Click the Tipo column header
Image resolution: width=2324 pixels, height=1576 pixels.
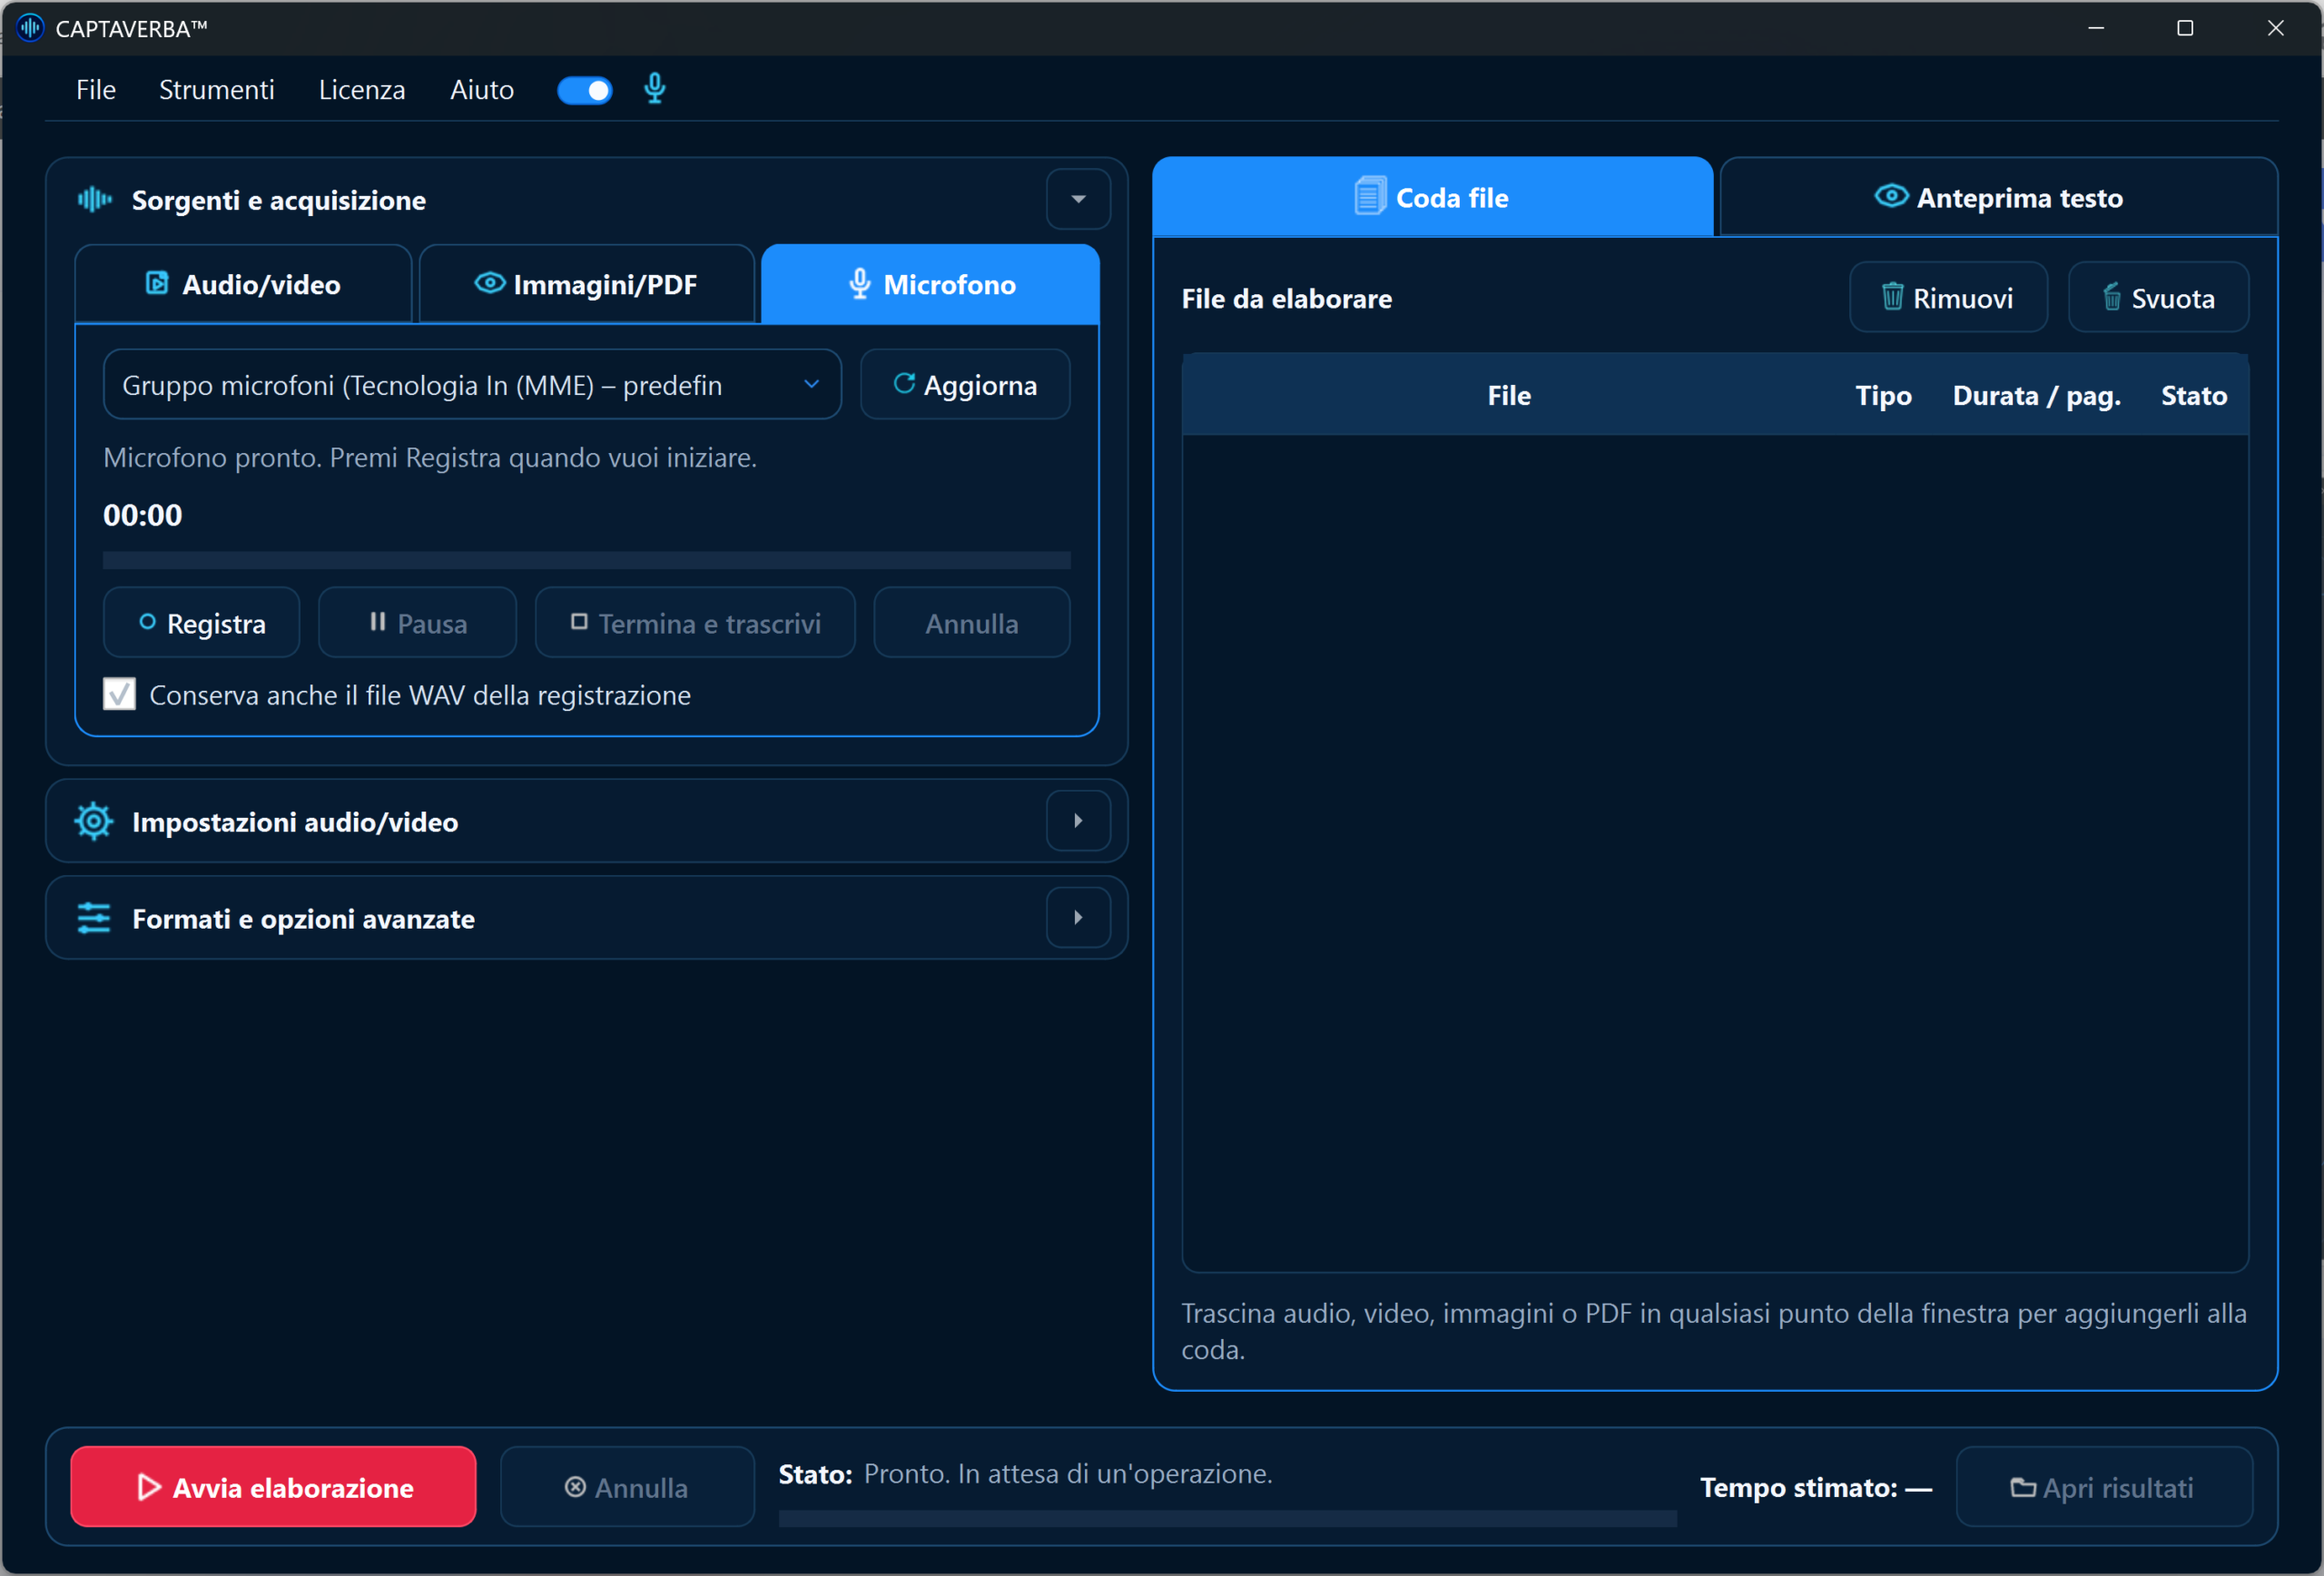(x=1883, y=396)
